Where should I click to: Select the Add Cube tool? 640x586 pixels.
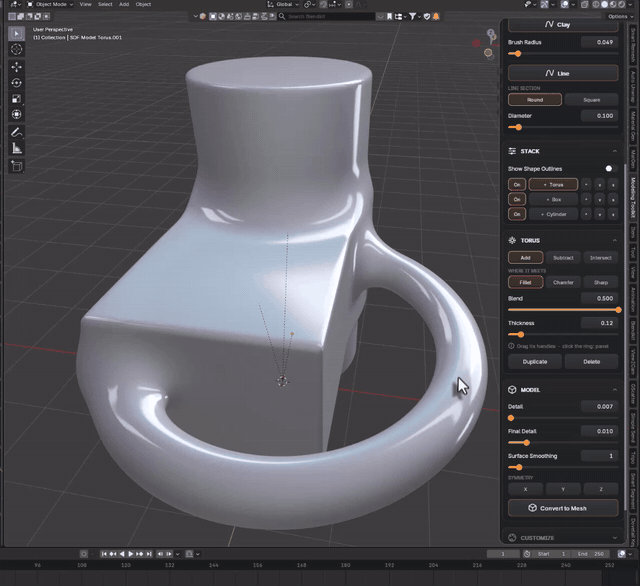tap(16, 166)
